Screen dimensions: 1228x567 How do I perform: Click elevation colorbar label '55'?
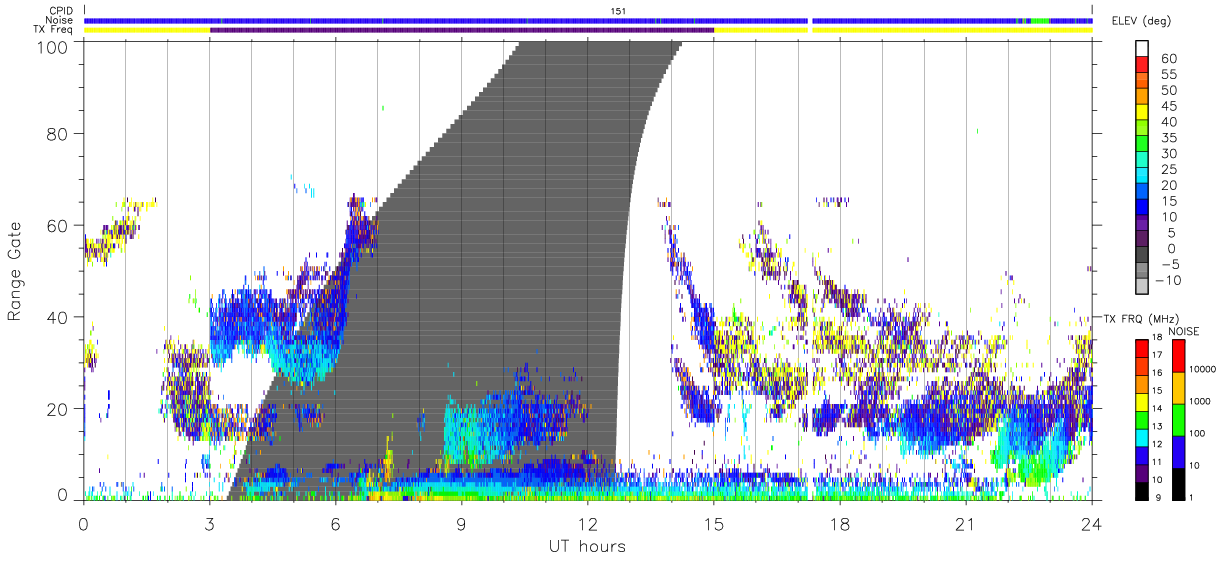tap(1169, 75)
